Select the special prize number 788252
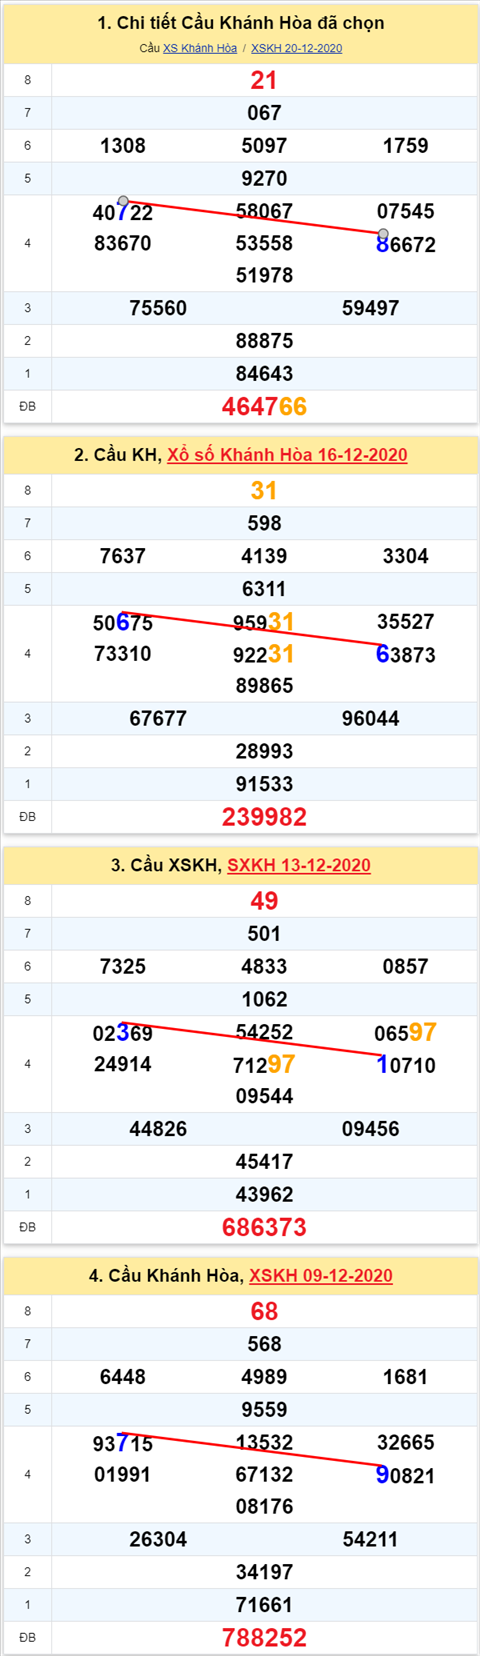480x1656 pixels. coord(264,1637)
